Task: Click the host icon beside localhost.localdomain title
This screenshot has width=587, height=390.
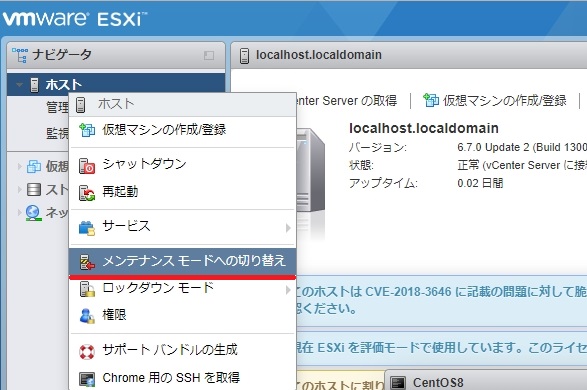Action: pos(244,56)
